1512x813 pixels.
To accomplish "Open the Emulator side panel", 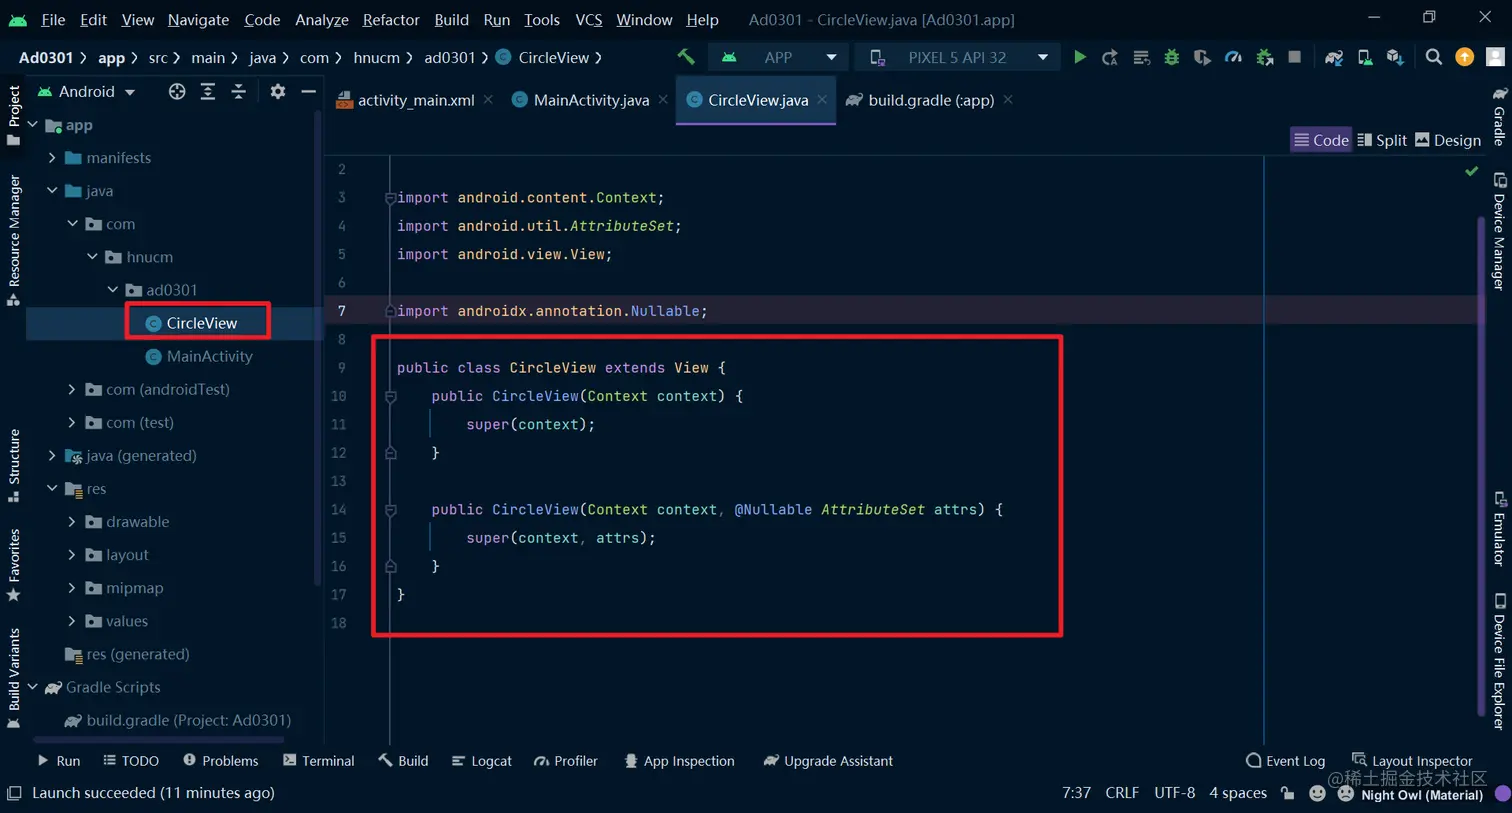I will 1499,529.
